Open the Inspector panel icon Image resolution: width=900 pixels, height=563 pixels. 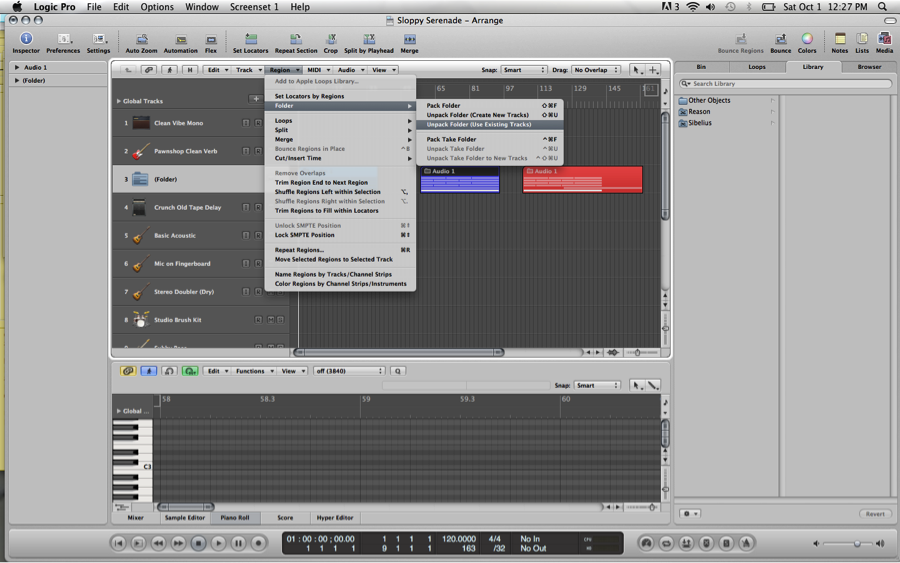(26, 40)
